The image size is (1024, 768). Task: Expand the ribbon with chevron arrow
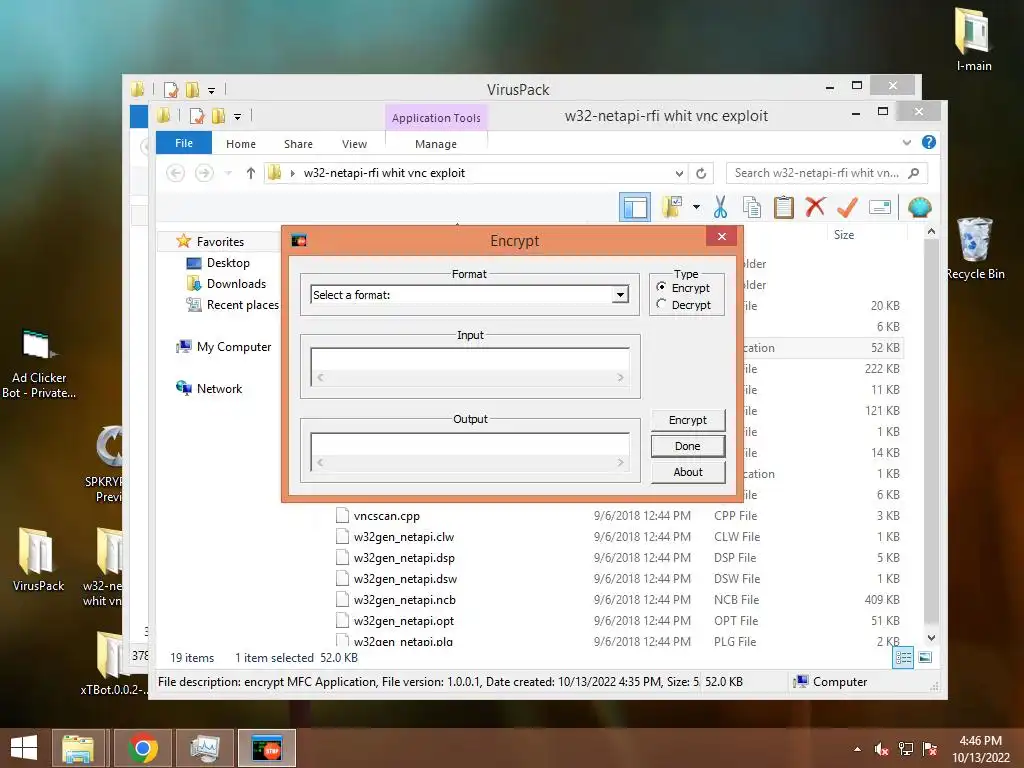click(x=906, y=142)
